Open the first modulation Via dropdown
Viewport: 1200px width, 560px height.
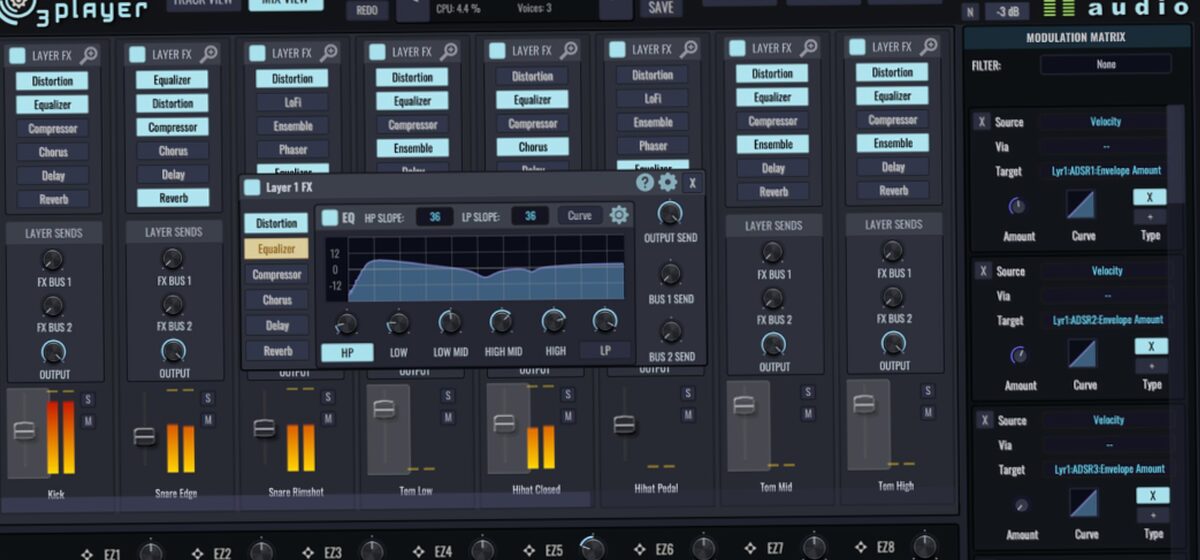1105,146
